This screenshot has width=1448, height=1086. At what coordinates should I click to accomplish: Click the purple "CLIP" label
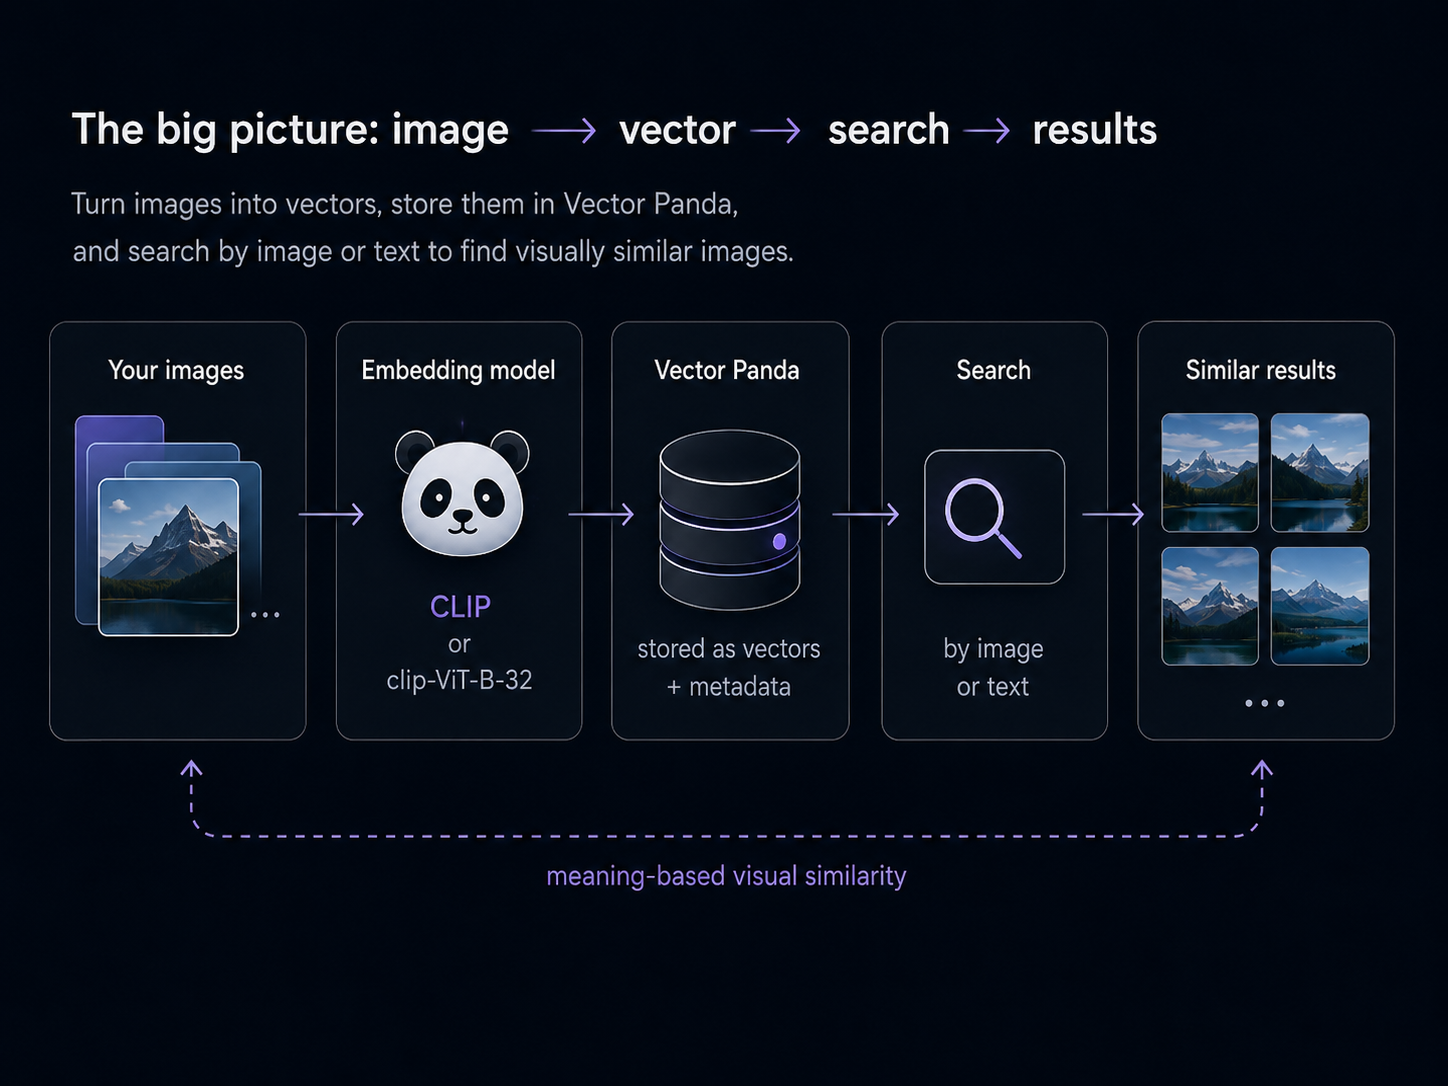pyautogui.click(x=460, y=606)
